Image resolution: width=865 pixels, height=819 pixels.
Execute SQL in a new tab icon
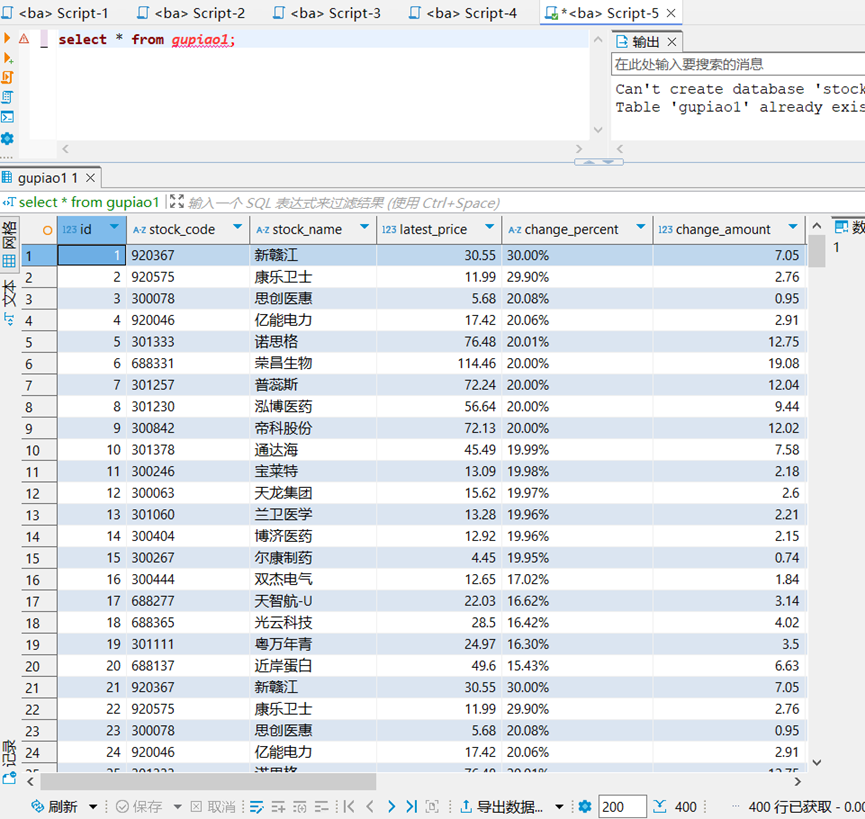[x=8, y=57]
